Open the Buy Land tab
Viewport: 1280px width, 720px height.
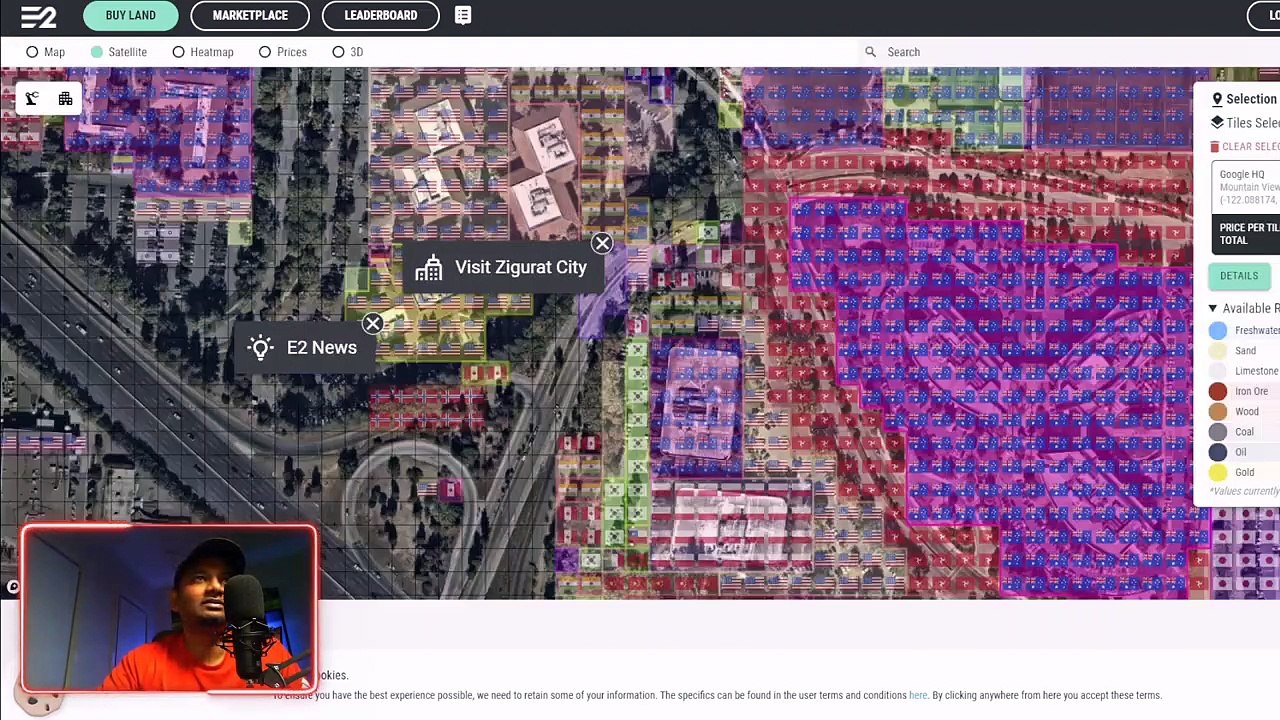[x=131, y=15]
